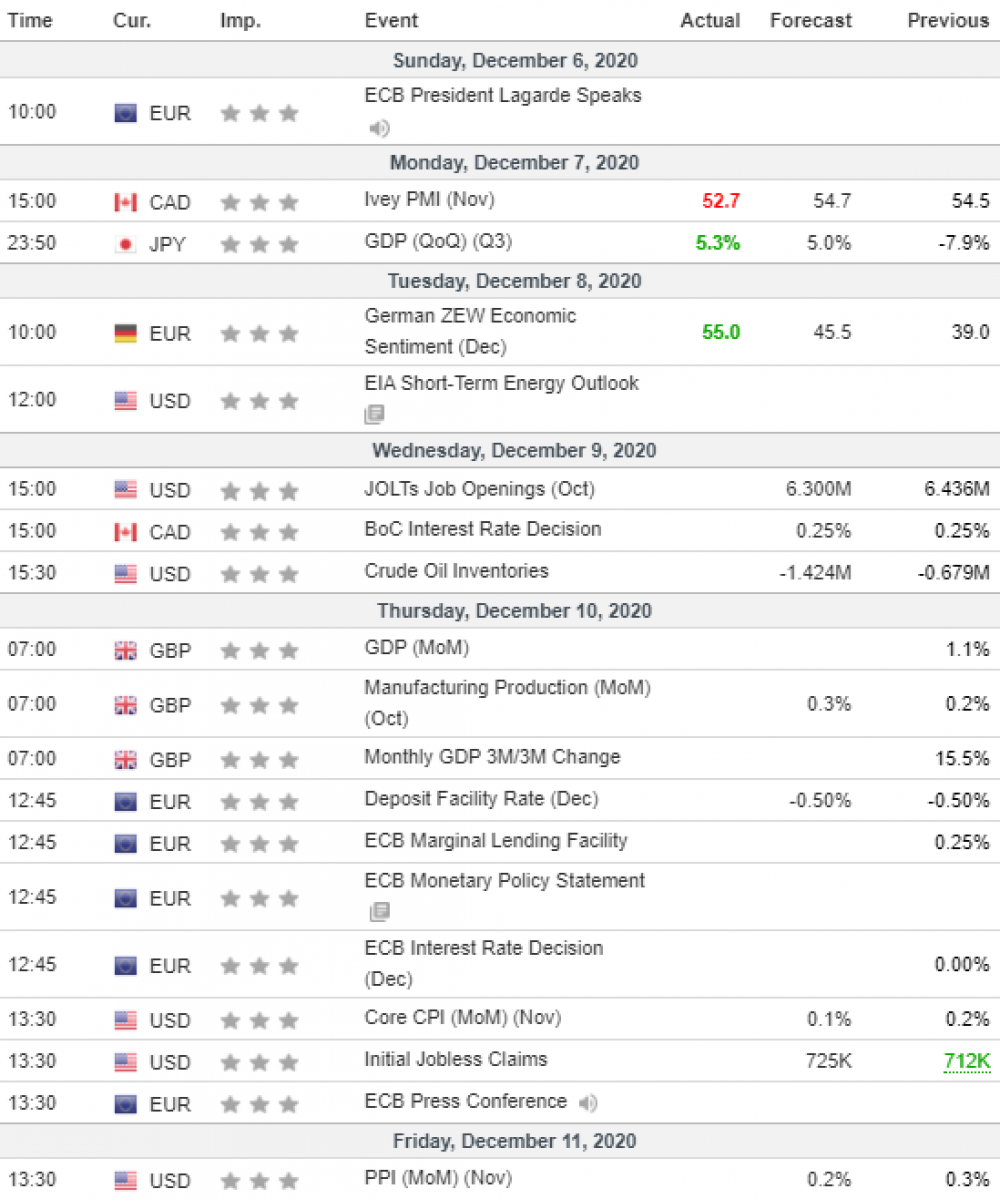Click the US flag in the Core CPI row
The height and width of the screenshot is (1199, 1000).
125,1021
